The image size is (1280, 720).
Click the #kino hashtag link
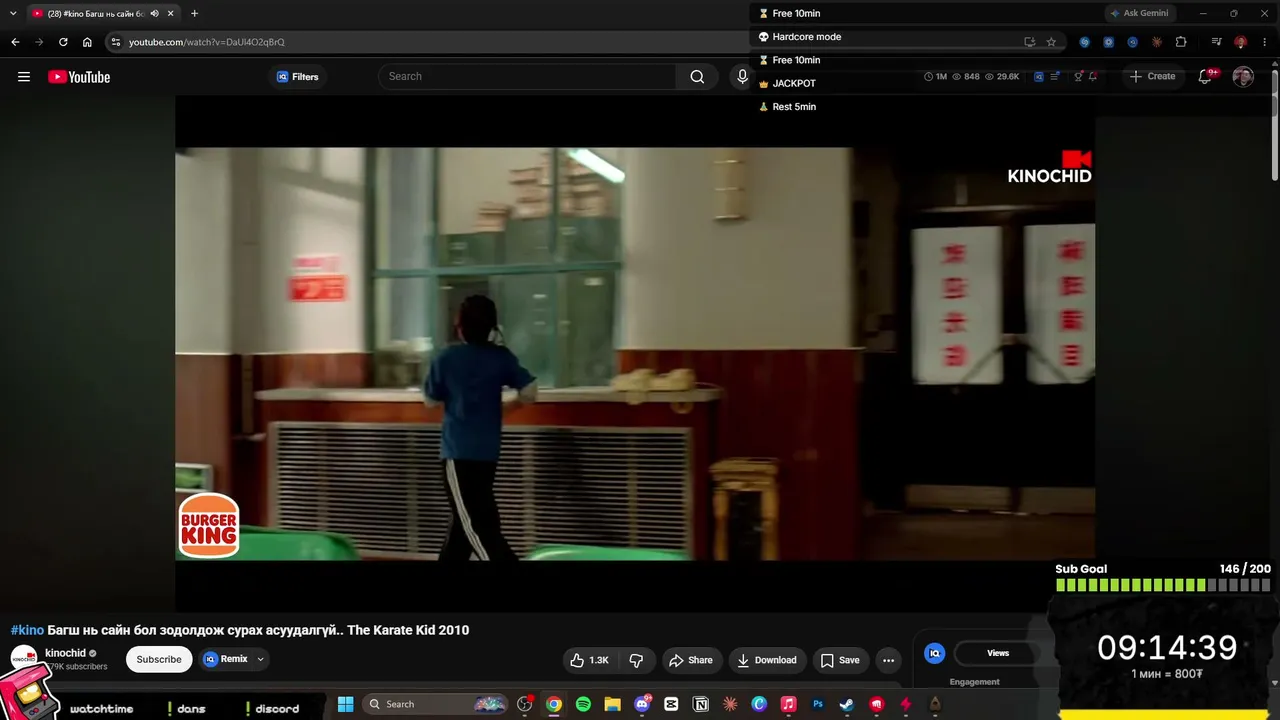(x=27, y=630)
